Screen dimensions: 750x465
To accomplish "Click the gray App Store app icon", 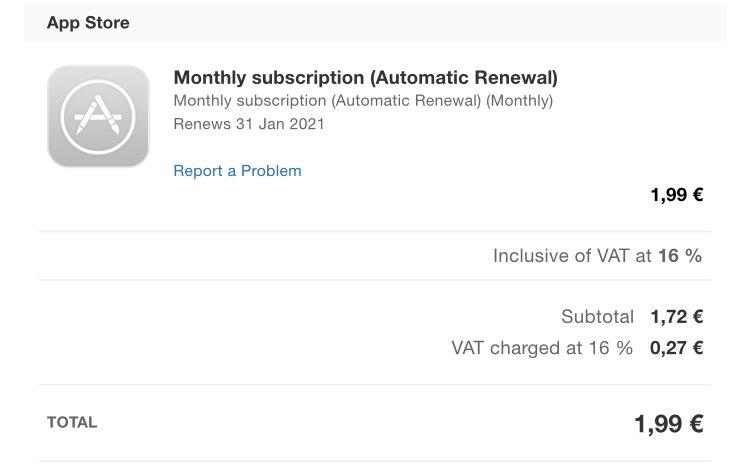I will pos(98,116).
